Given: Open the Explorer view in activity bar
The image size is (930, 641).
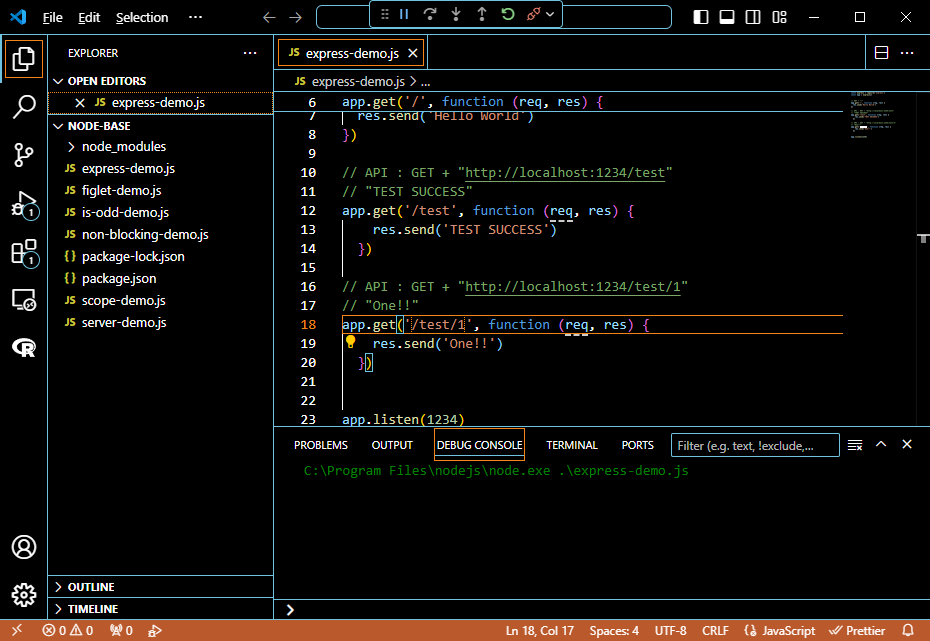Looking at the screenshot, I should 24,59.
